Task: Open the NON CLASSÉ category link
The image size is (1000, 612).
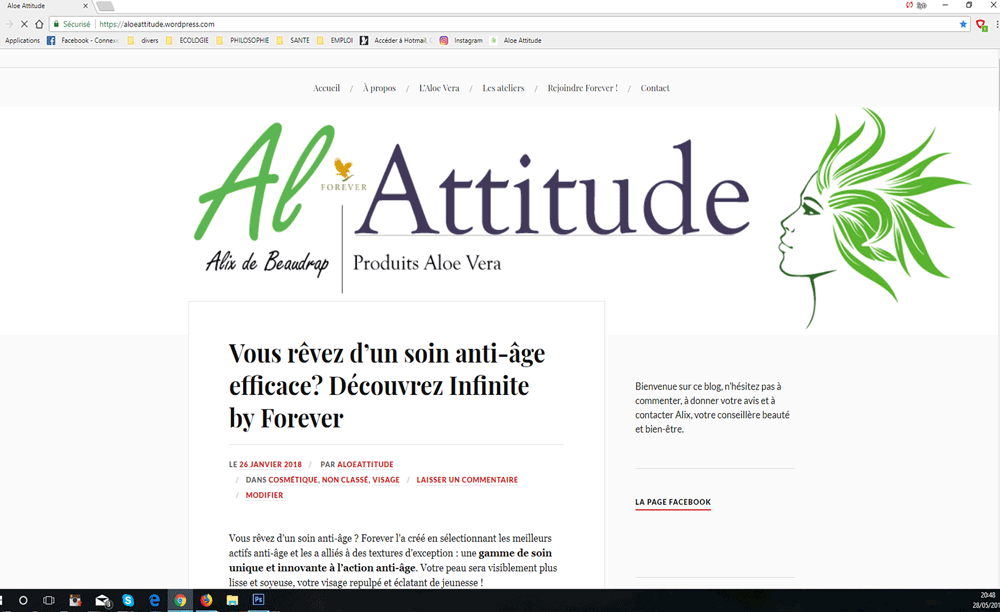Action: (x=345, y=479)
